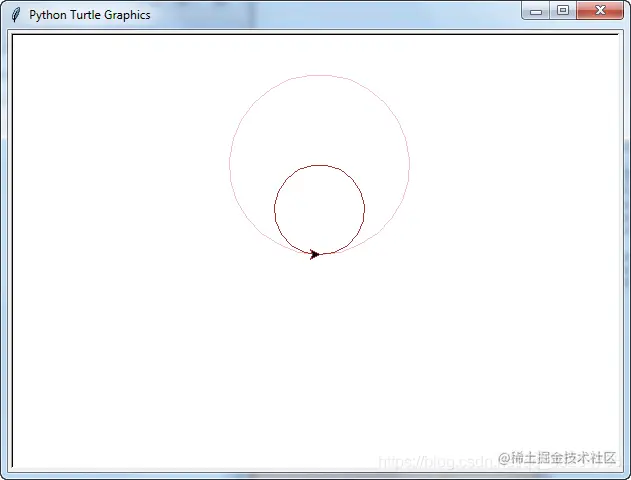Image resolution: width=631 pixels, height=480 pixels.
Task: Click the Python Turtle Graphics title text
Action: [90, 15]
